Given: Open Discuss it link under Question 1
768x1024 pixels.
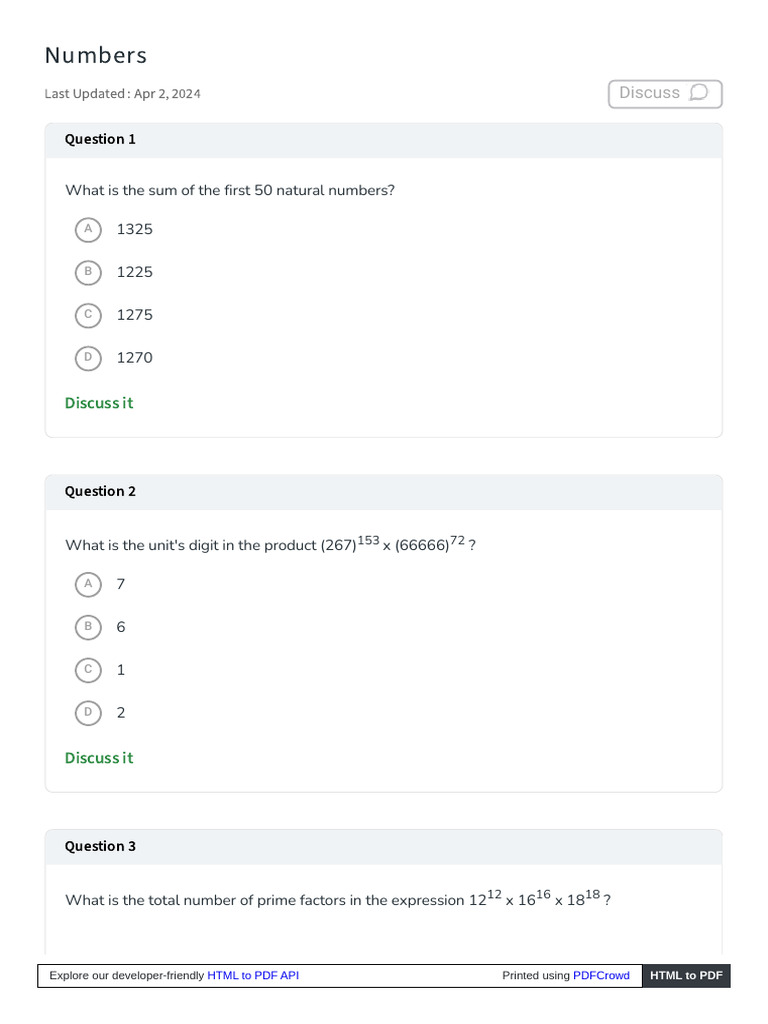Looking at the screenshot, I should coord(99,403).
